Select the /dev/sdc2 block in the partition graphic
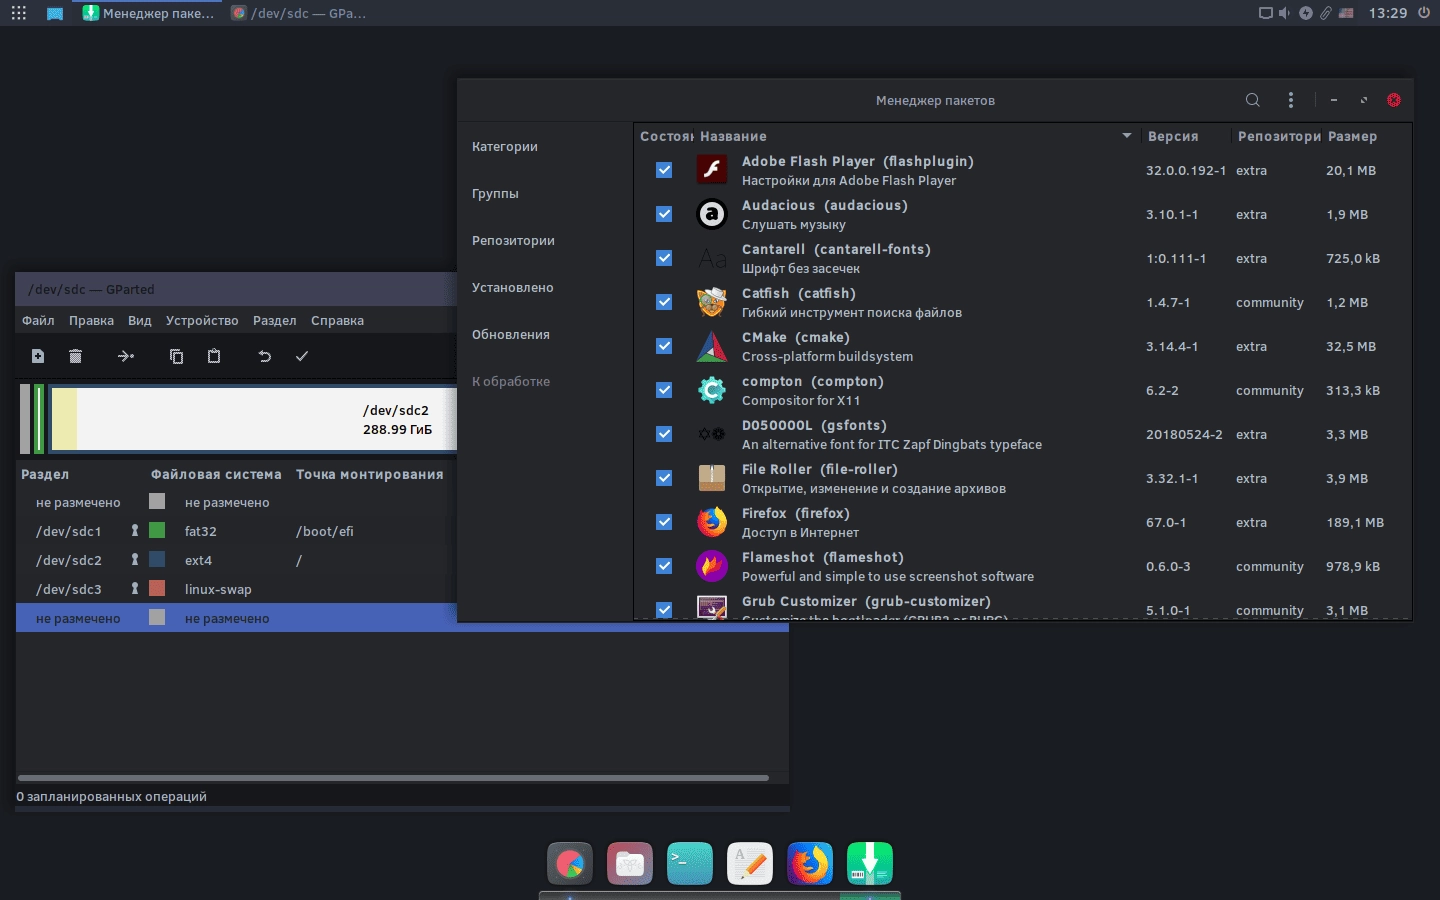The width and height of the screenshot is (1440, 900). 254,418
